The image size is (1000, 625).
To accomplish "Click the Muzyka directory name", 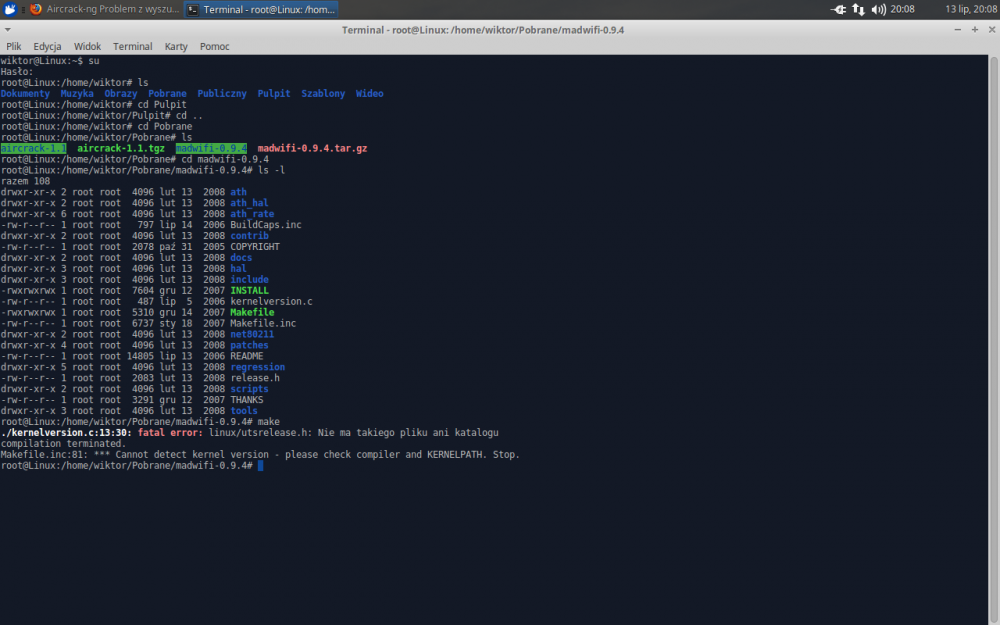I will coord(77,94).
